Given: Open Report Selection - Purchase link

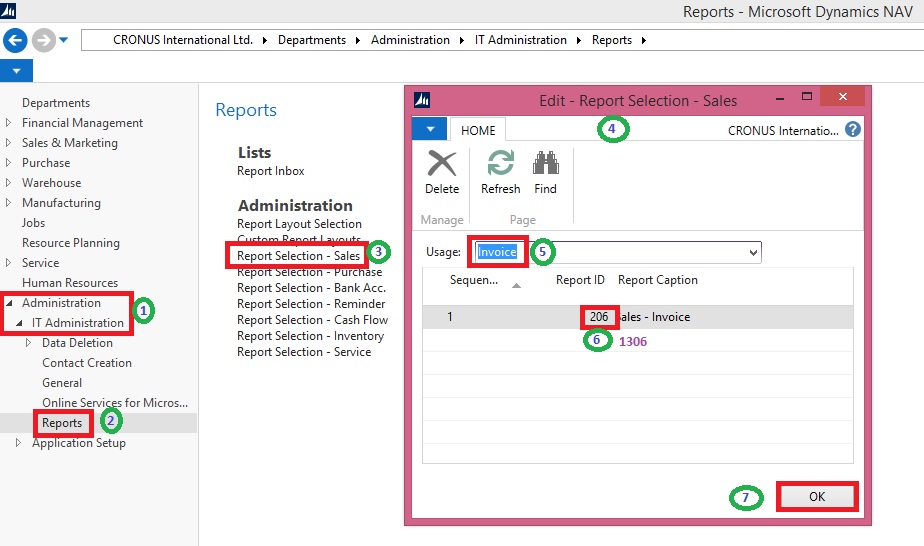Looking at the screenshot, I should point(309,272).
